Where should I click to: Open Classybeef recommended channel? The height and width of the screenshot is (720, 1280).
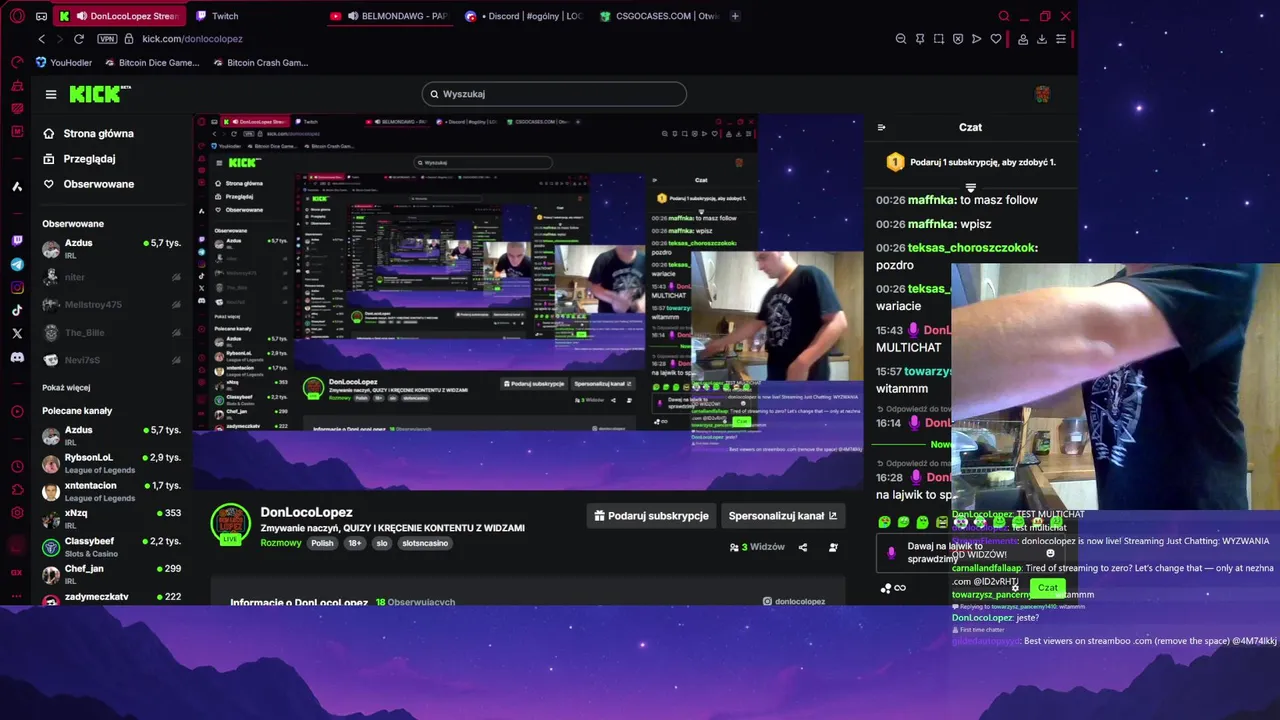[112, 547]
